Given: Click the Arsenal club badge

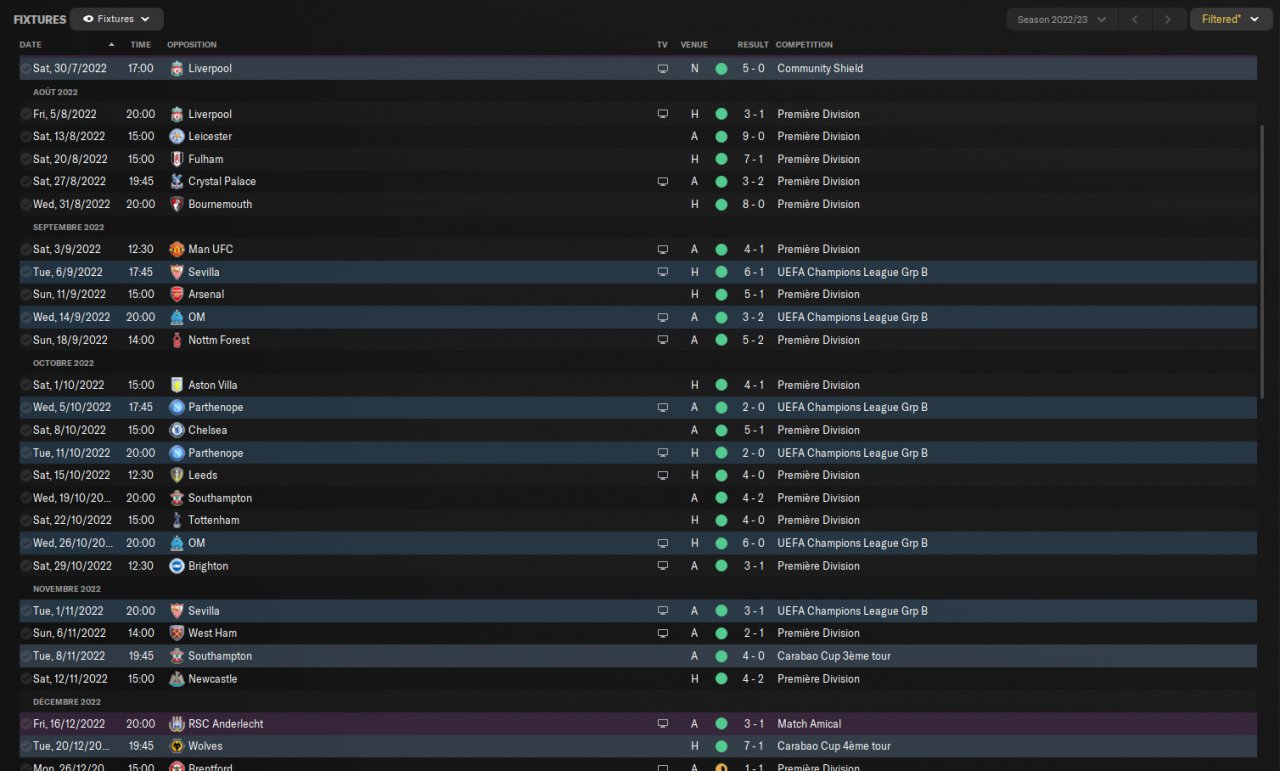Looking at the screenshot, I should point(176,294).
